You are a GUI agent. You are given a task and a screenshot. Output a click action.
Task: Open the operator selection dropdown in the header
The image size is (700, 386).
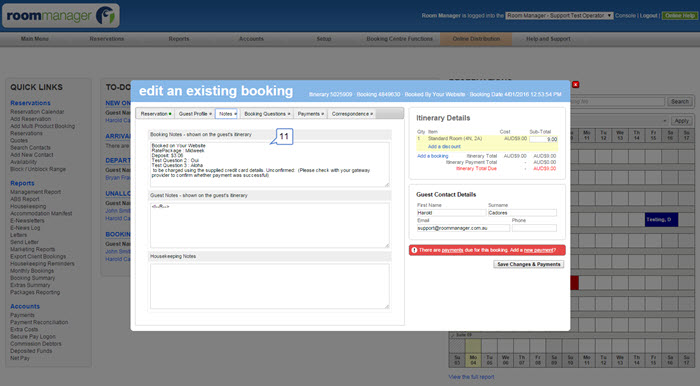(559, 16)
